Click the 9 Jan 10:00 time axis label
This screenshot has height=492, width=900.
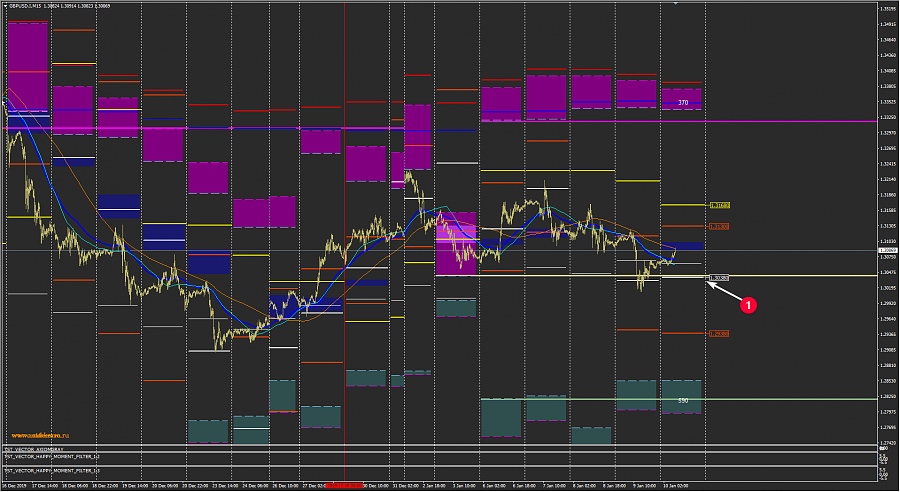[645, 486]
